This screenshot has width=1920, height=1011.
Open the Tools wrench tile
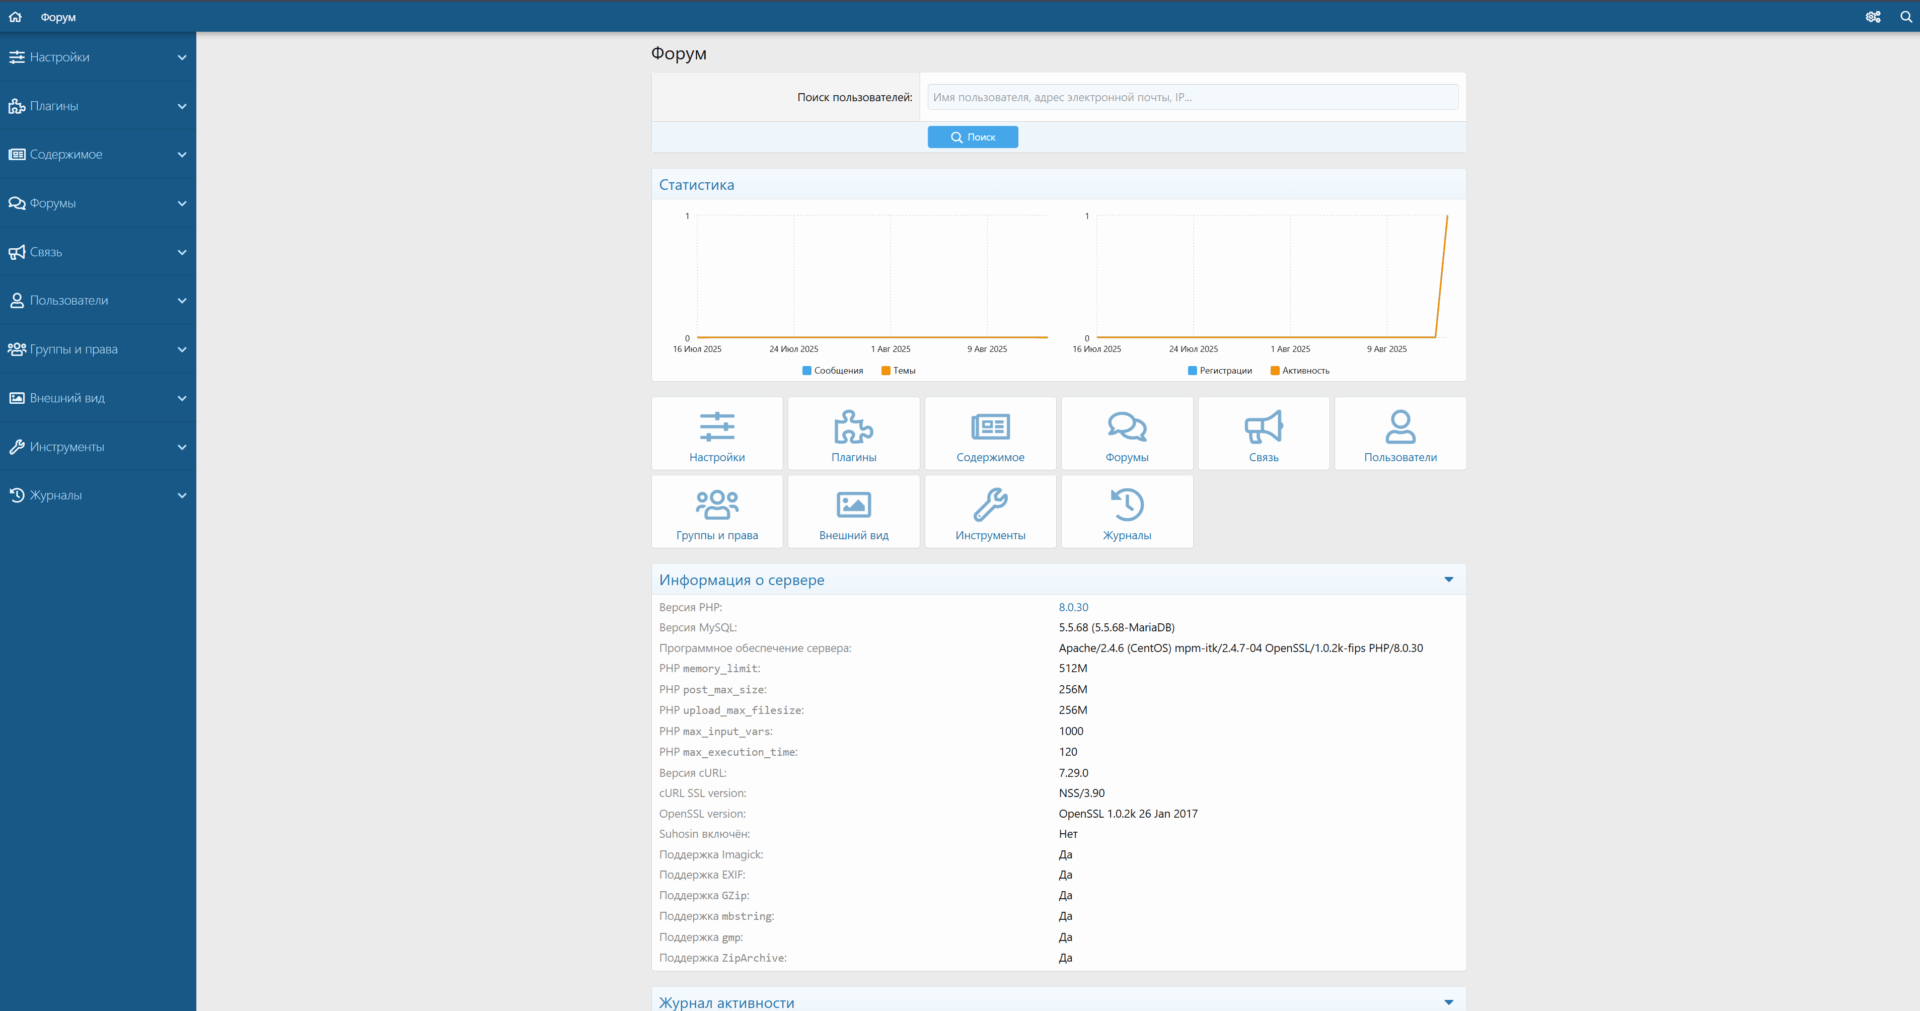point(990,512)
